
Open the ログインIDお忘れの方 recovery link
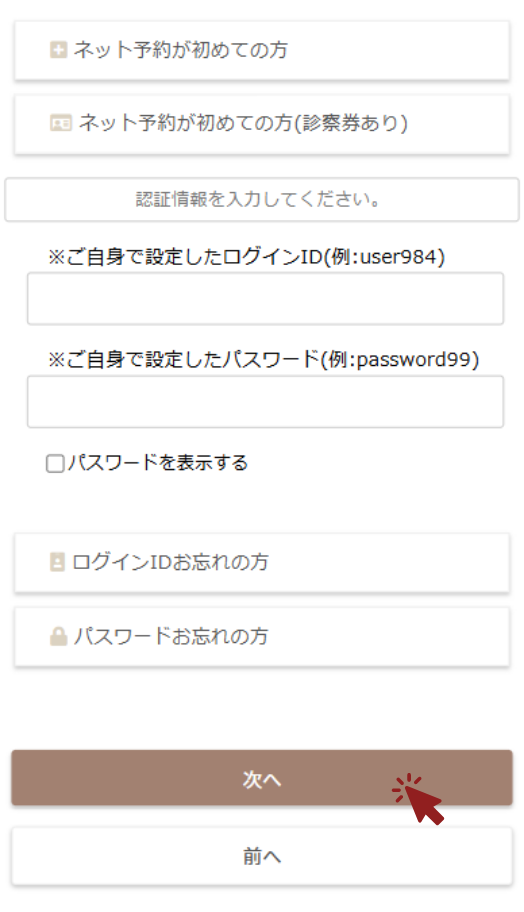tap(262, 563)
